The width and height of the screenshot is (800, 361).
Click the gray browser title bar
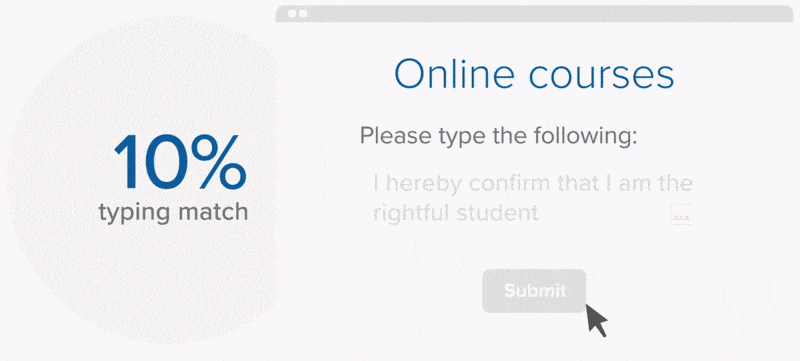click(534, 14)
